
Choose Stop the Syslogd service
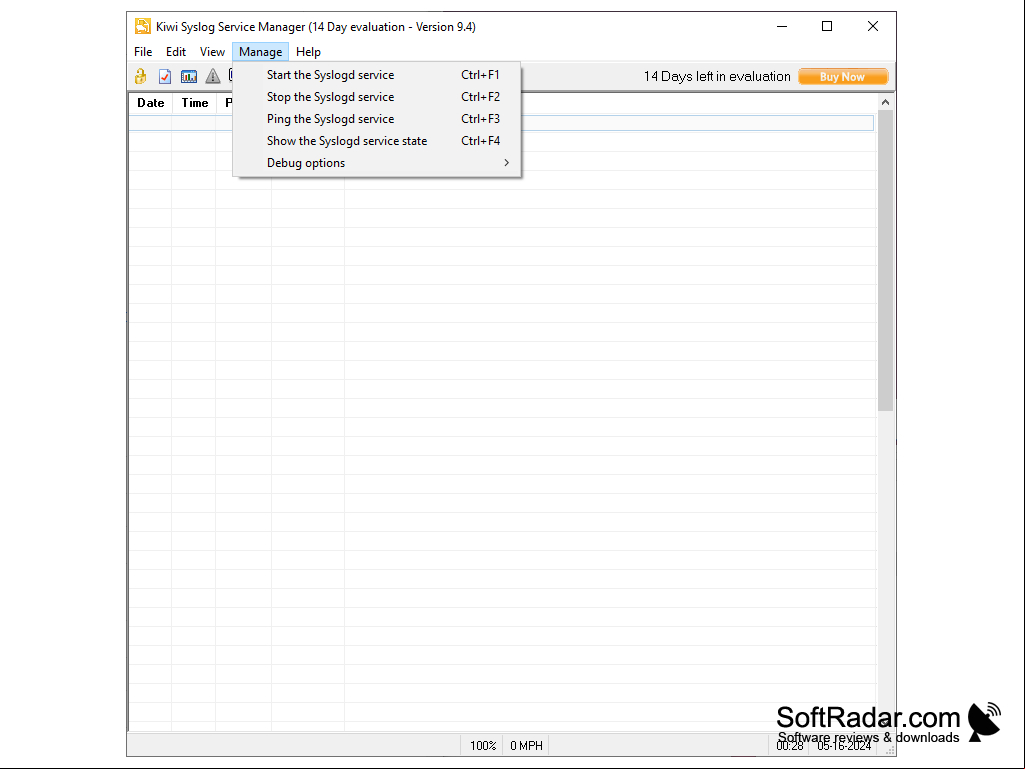tap(377, 97)
